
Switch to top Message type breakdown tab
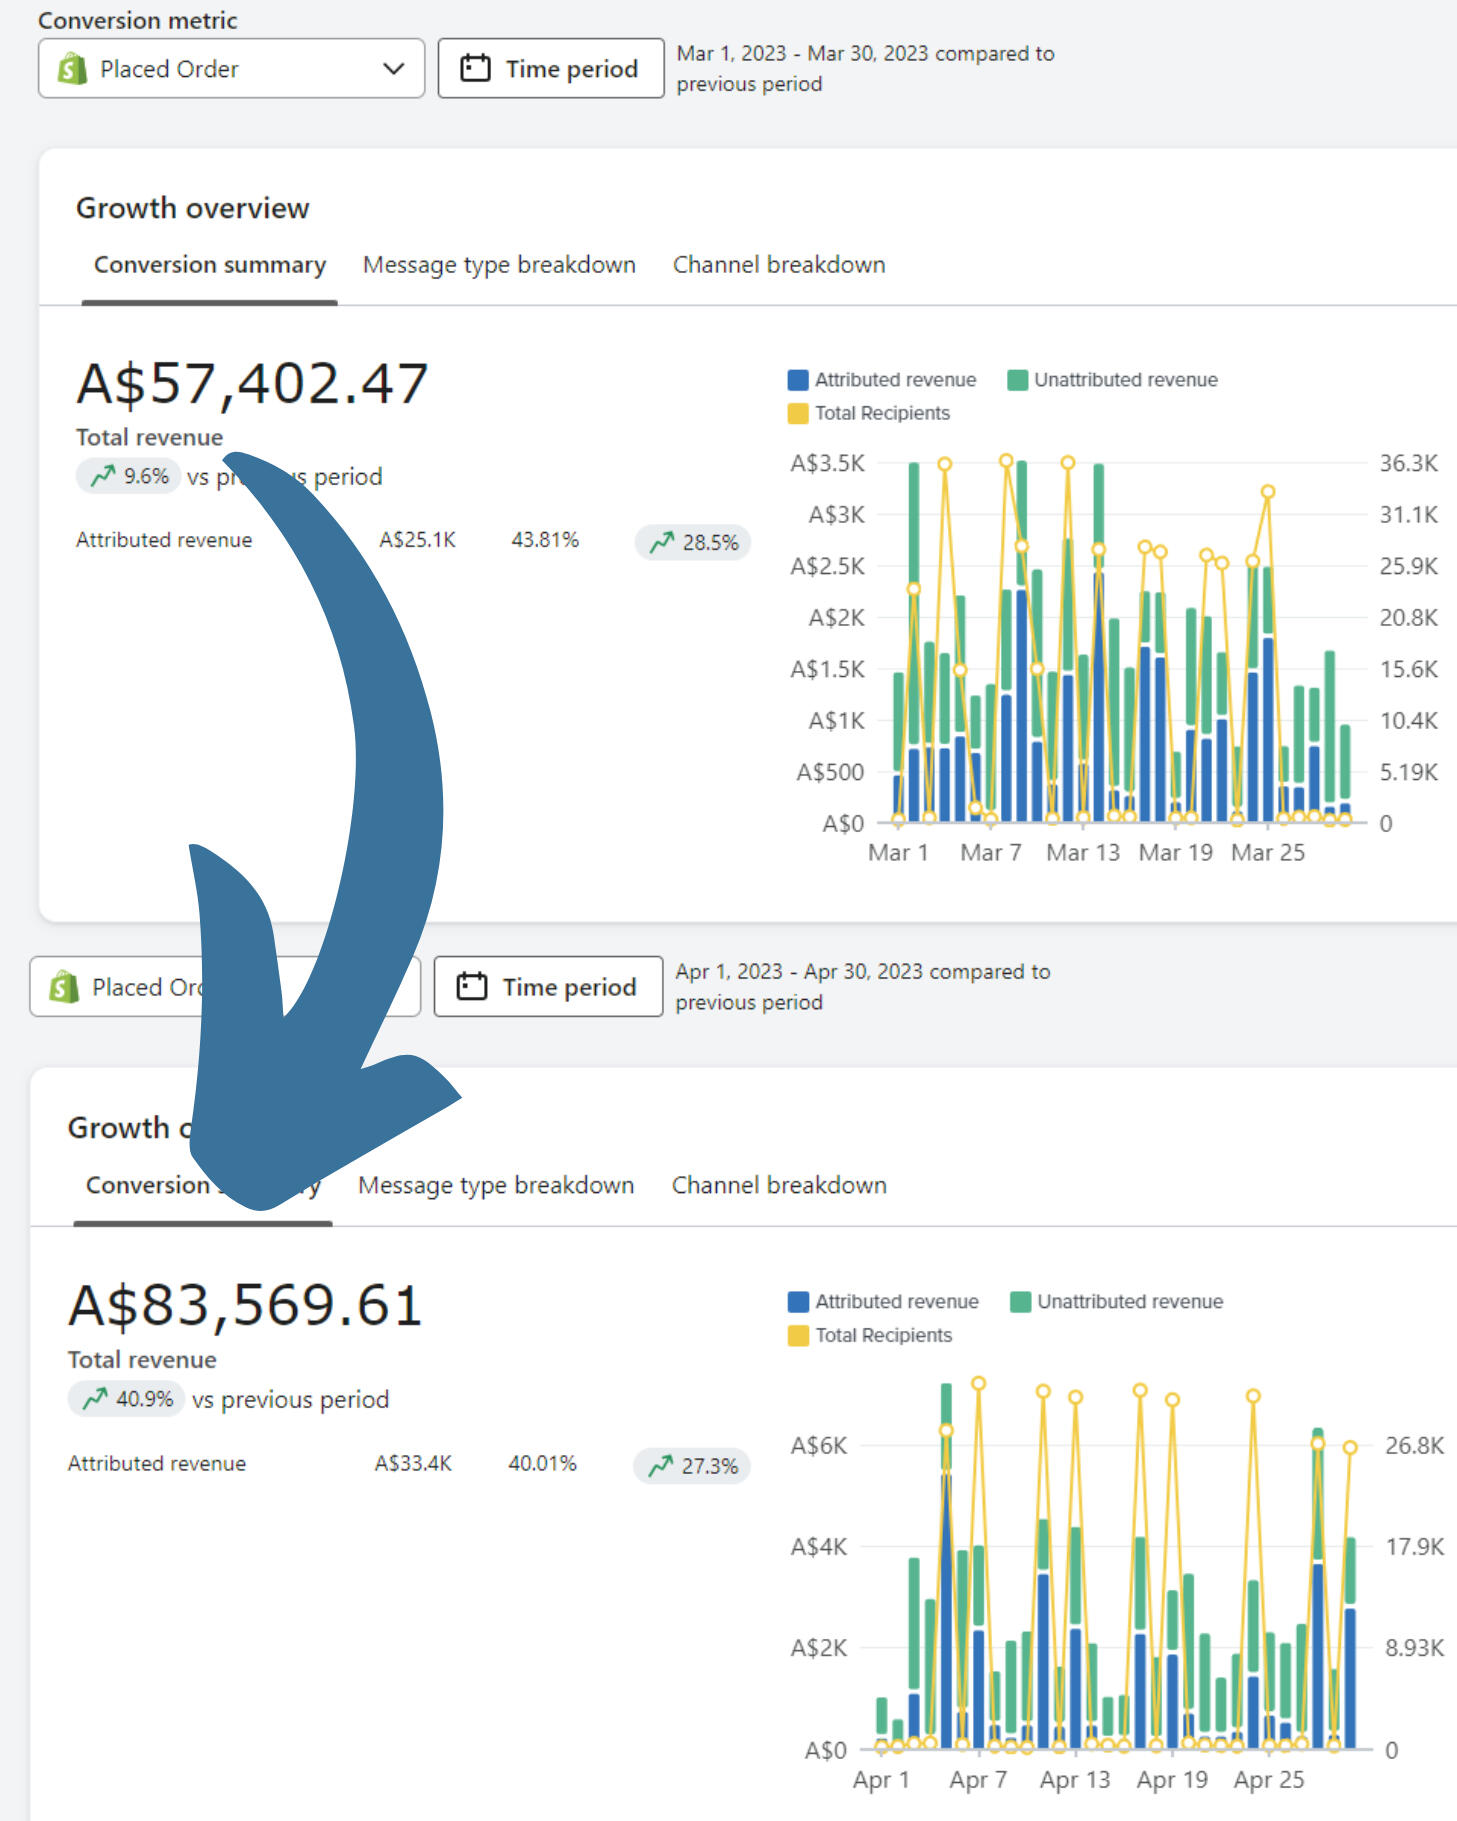pos(499,265)
